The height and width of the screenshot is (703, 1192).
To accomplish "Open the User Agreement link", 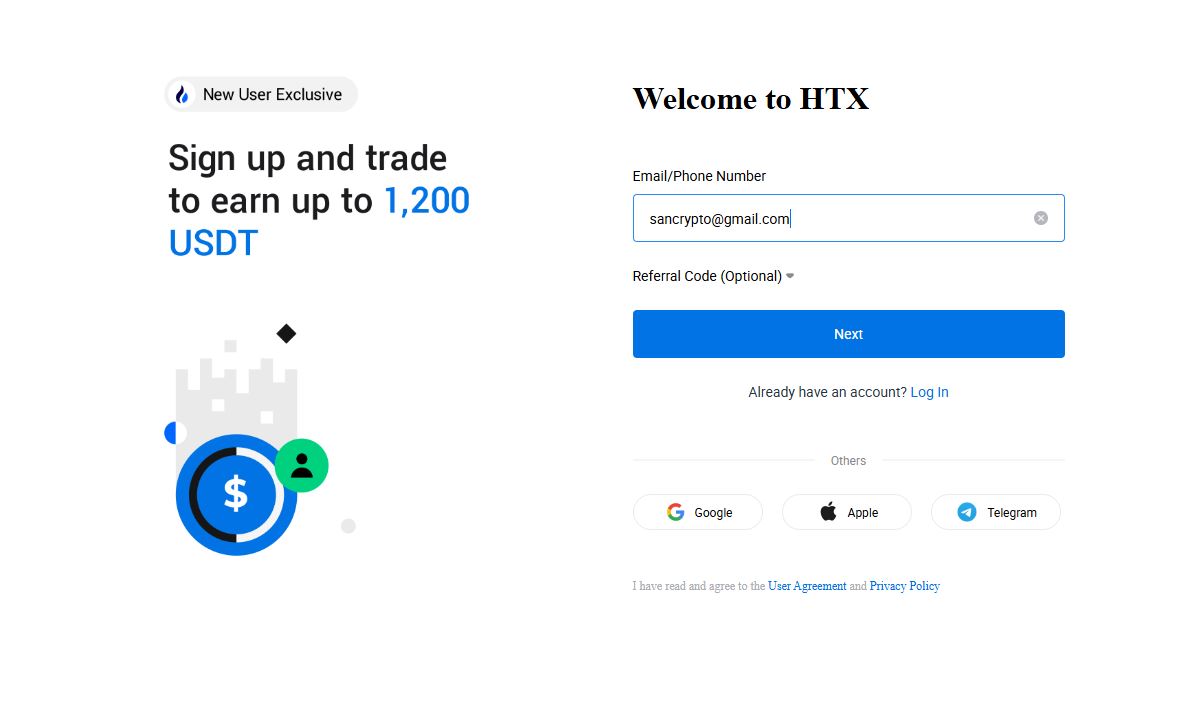I will [807, 586].
